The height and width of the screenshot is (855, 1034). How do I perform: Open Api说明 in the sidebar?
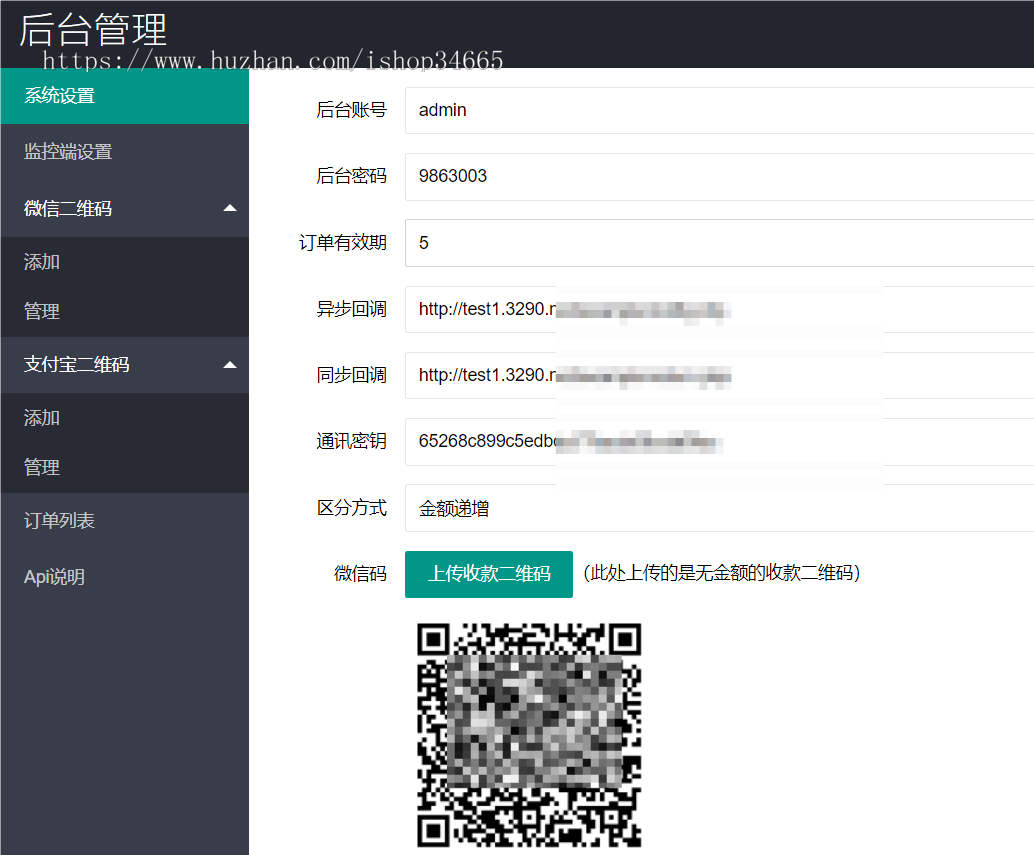coord(125,577)
